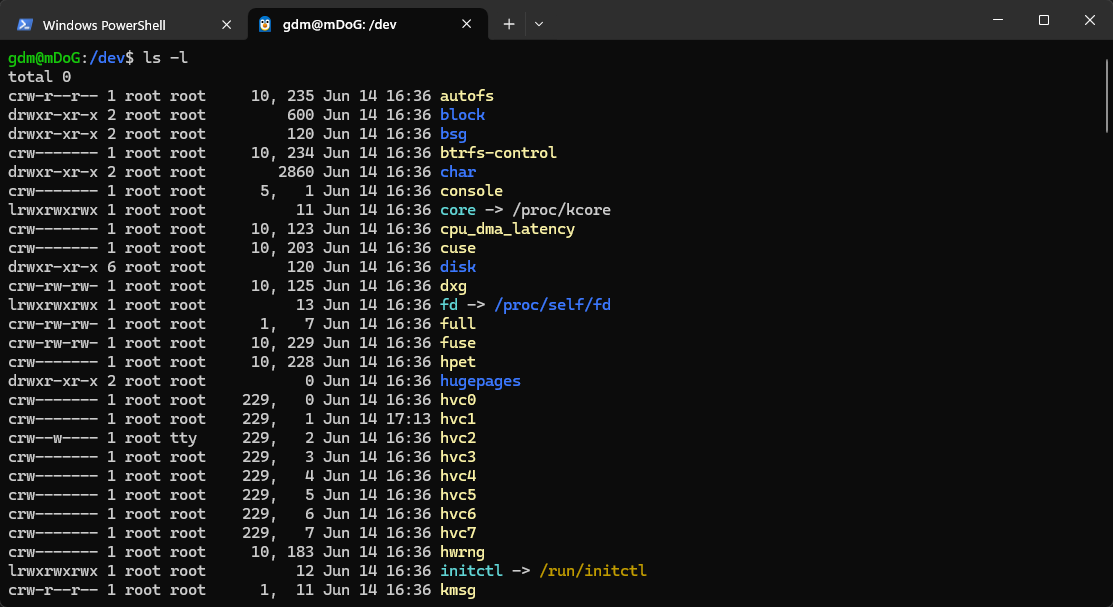The image size is (1113, 607).
Task: Click the Linux penguin icon on the tab
Action: tap(265, 24)
